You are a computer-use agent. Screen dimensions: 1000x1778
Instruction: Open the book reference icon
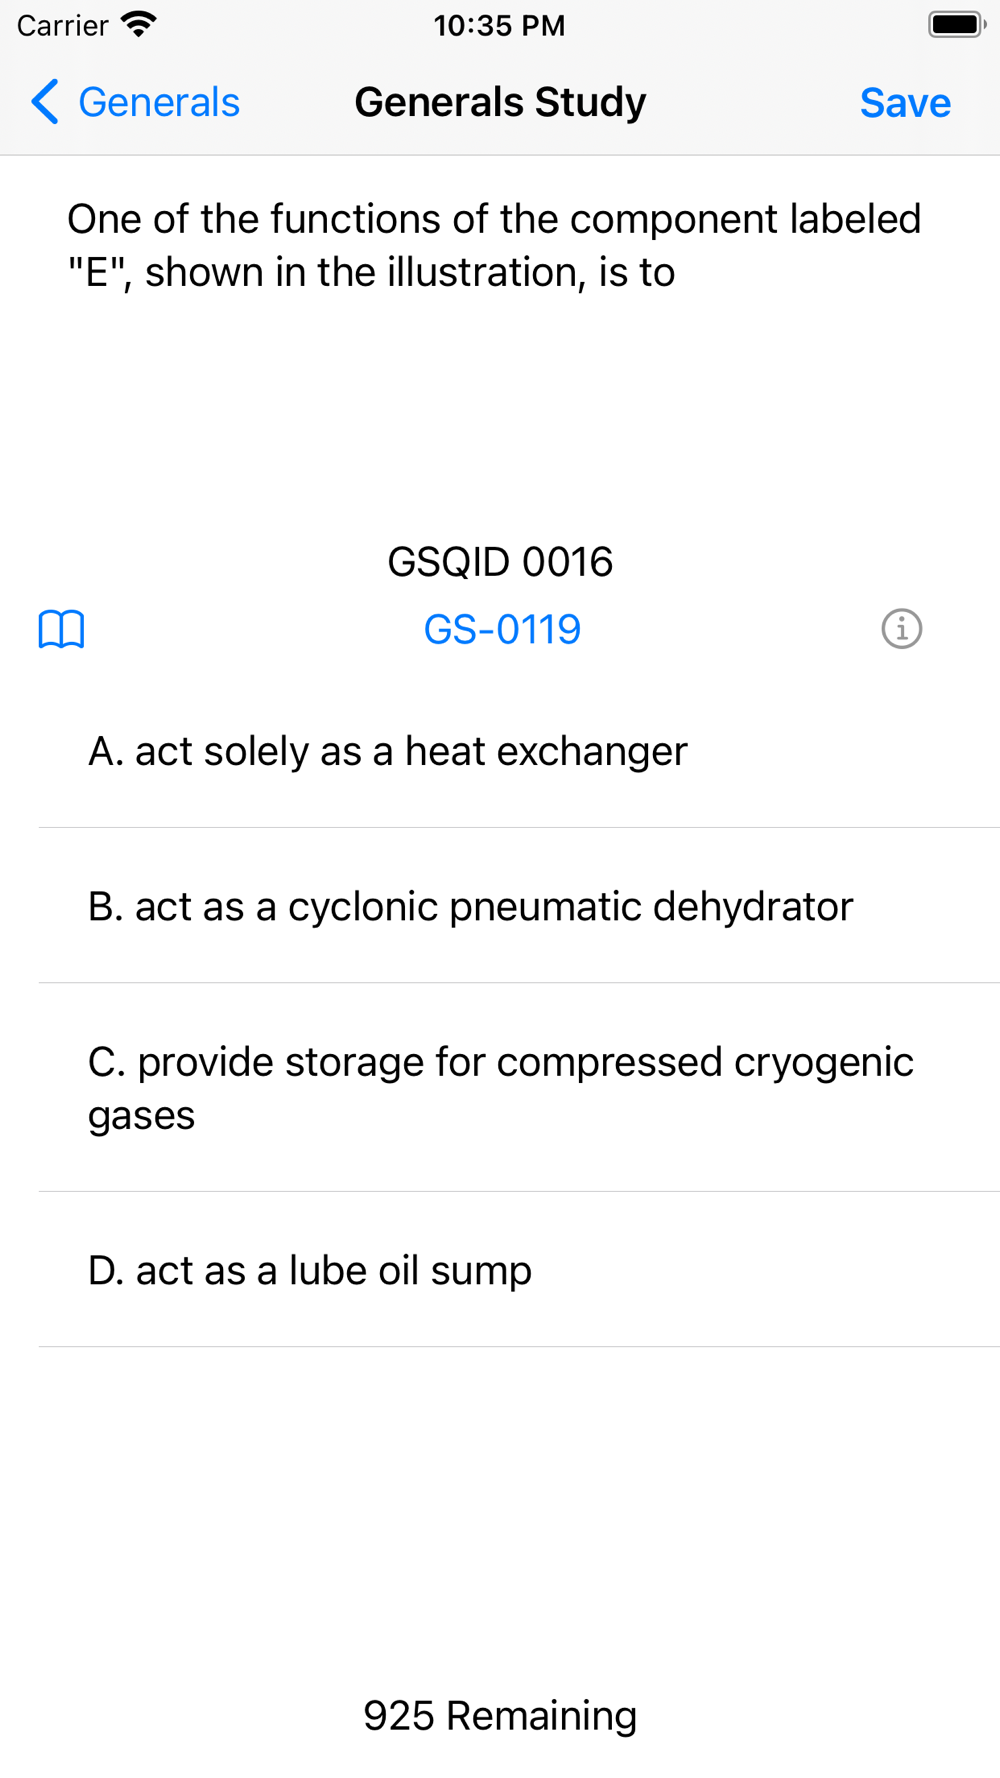click(61, 629)
